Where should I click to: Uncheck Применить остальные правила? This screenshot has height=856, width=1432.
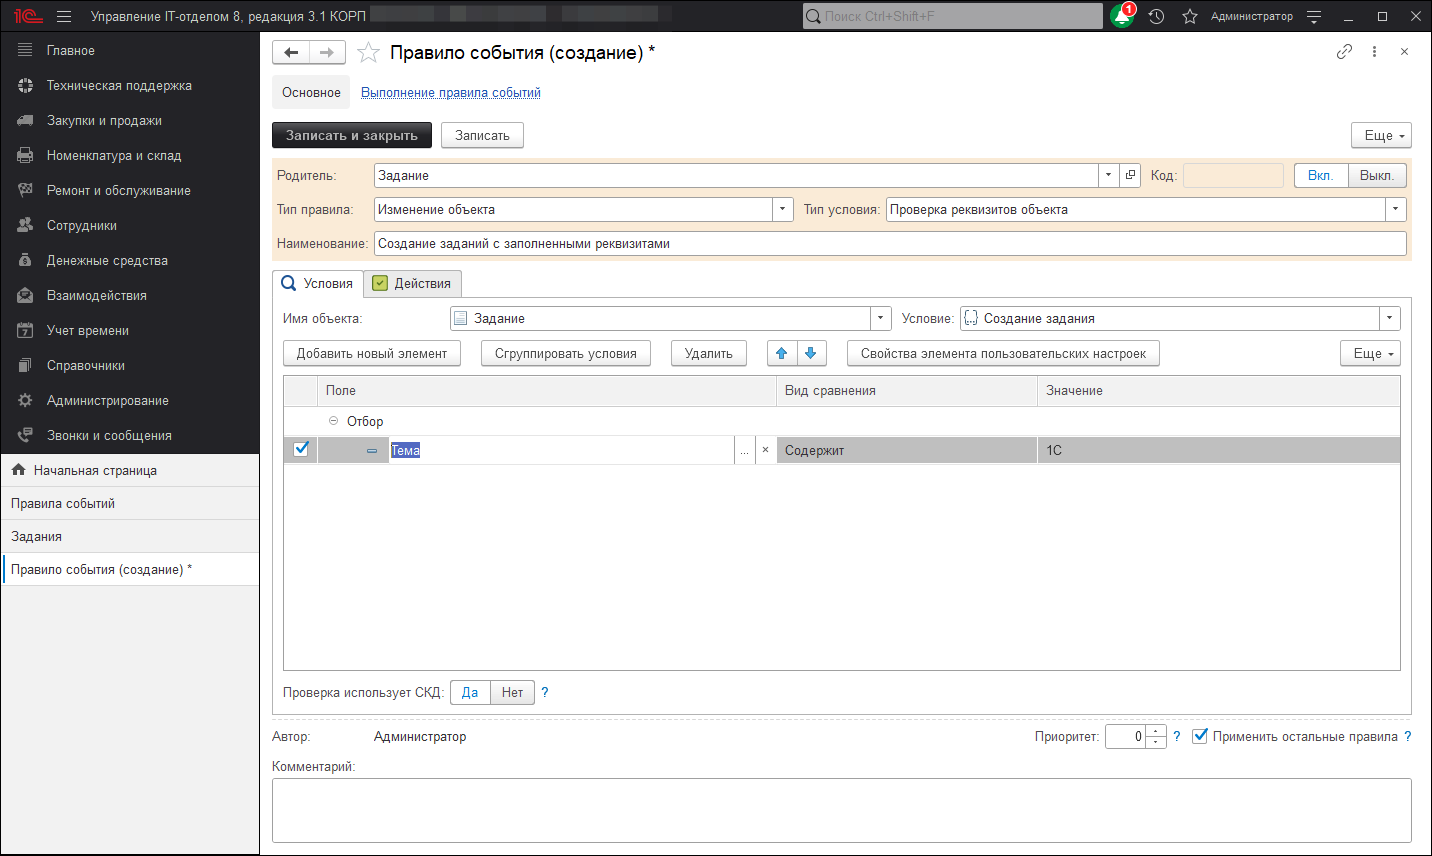(x=1200, y=736)
